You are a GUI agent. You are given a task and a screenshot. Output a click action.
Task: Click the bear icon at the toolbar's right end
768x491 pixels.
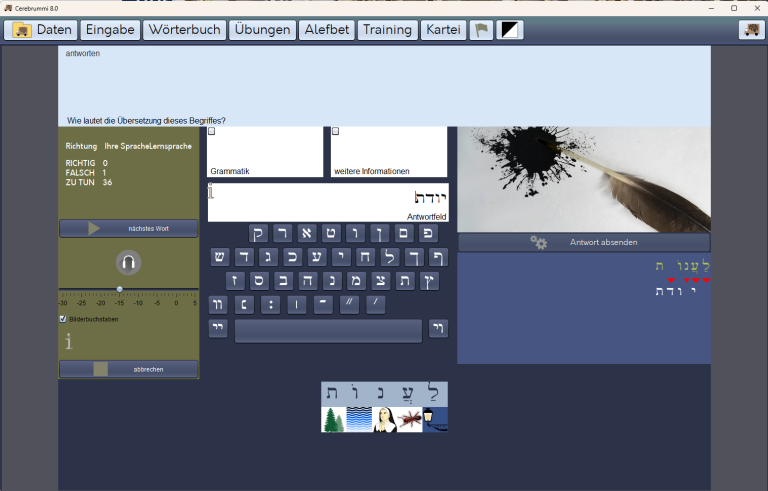tap(751, 30)
